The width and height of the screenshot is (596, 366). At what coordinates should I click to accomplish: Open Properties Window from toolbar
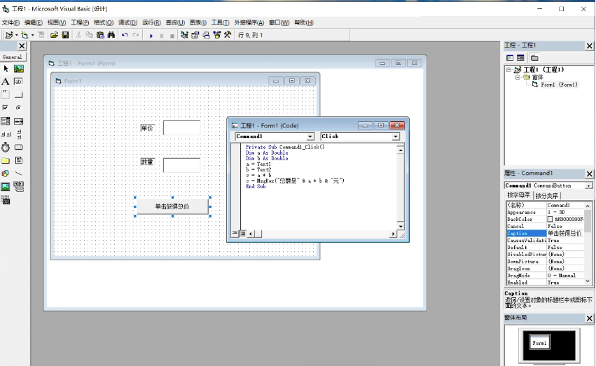point(195,35)
